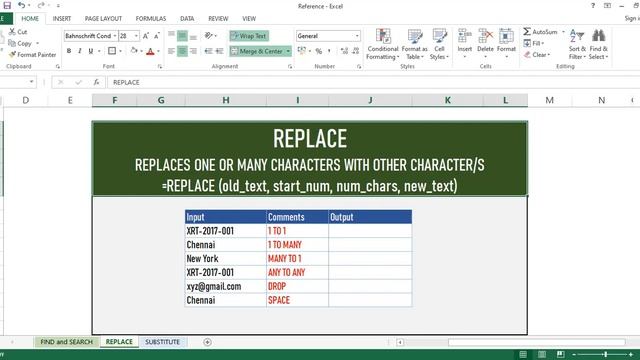Click the Font Color red A icon
The image size is (640, 360).
click(x=150, y=51)
